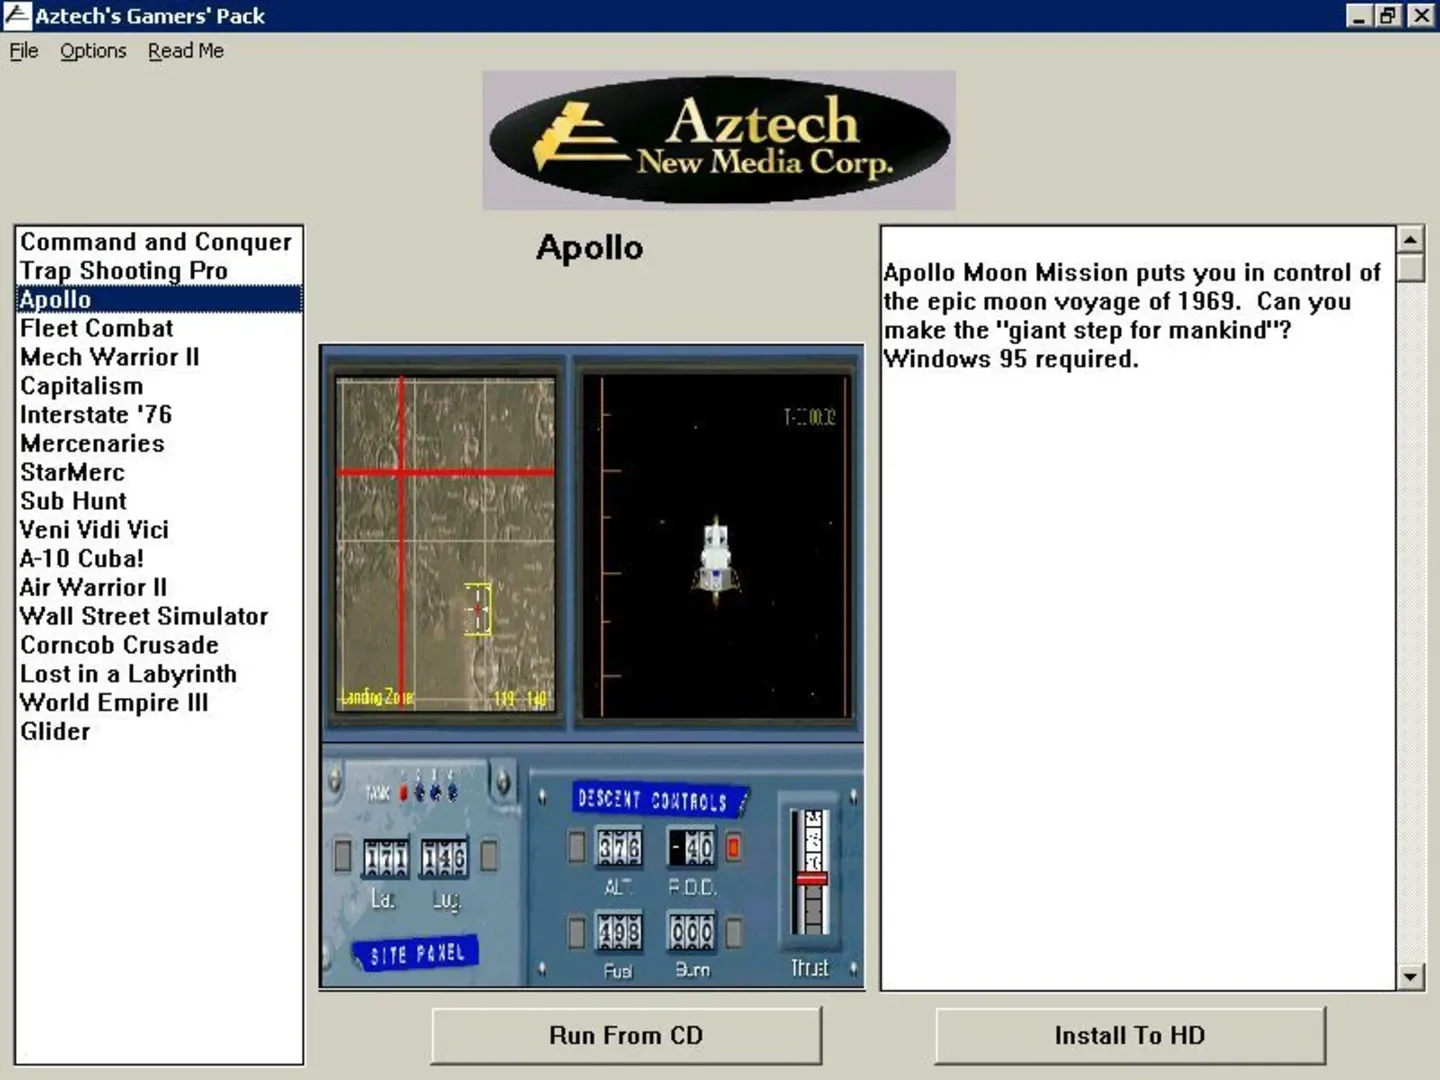Choose Lost in a Labyrinth
Viewport: 1440px width, 1080px height.
pos(128,674)
